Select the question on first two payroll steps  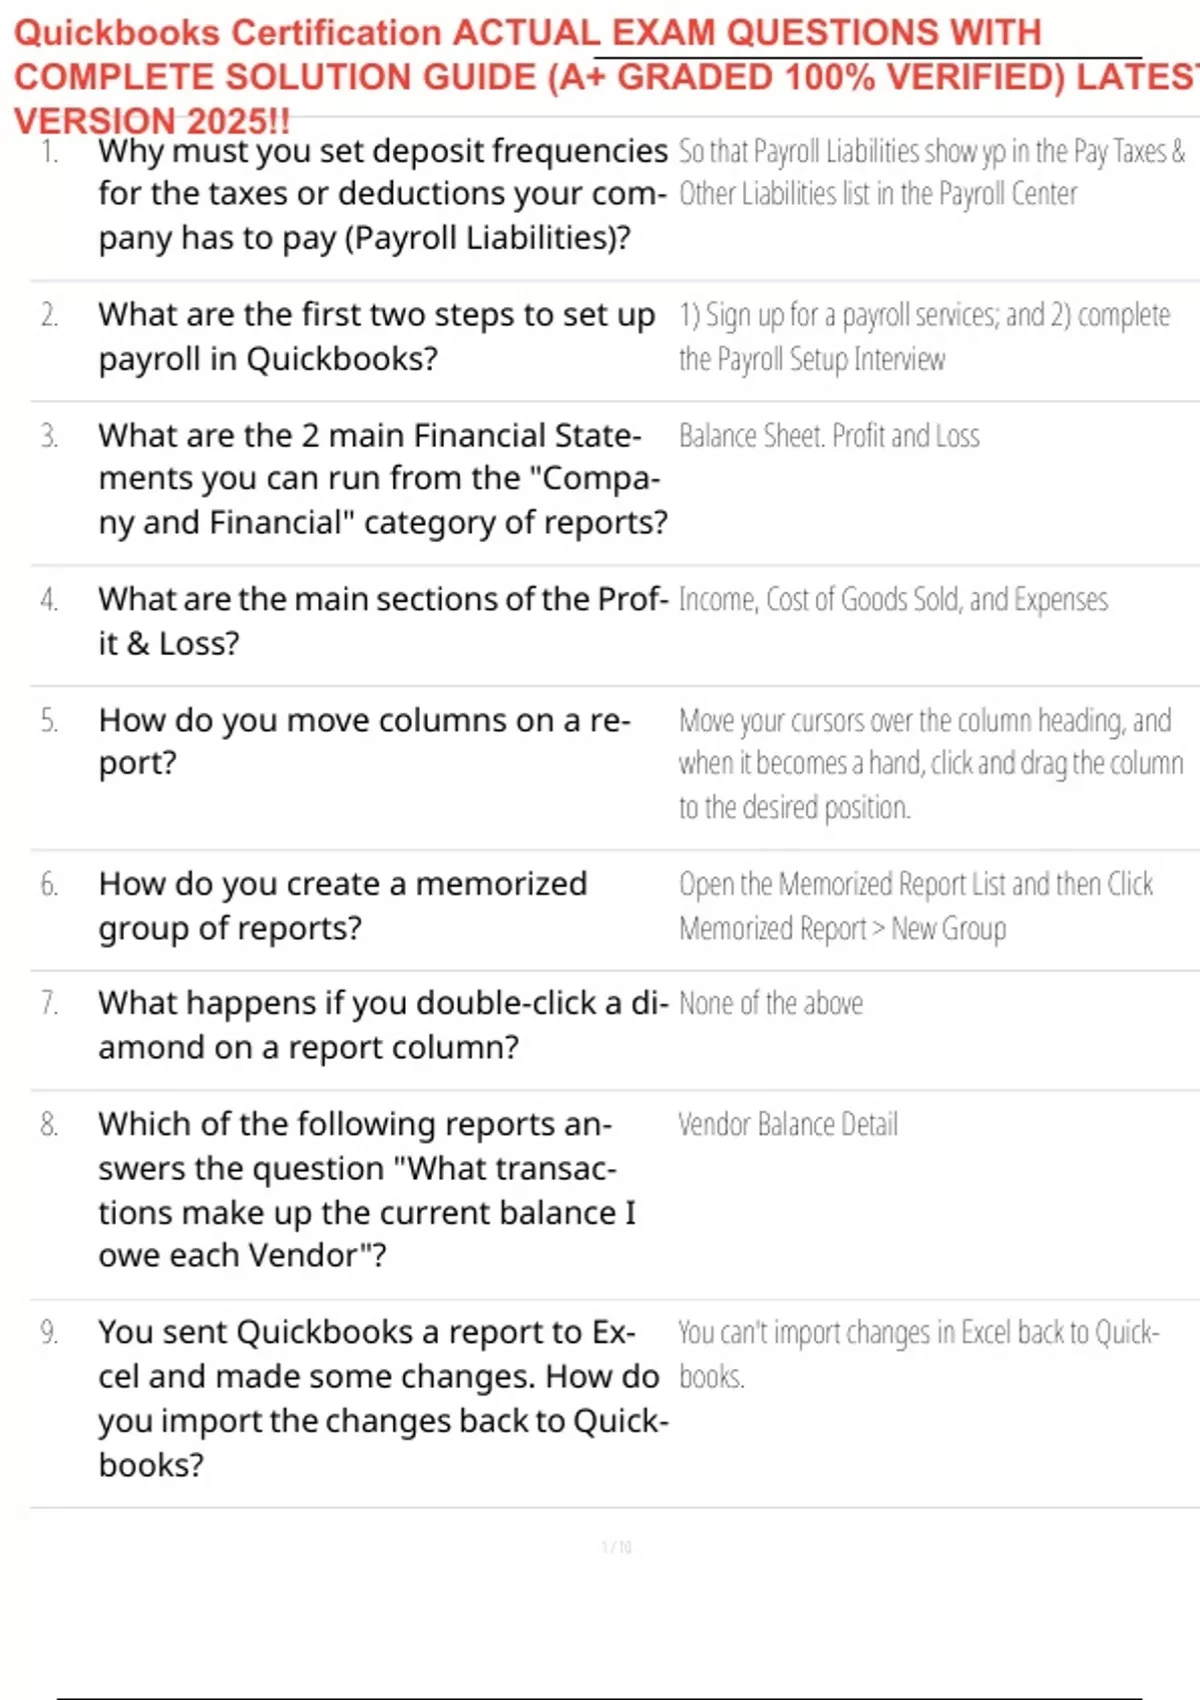376,336
